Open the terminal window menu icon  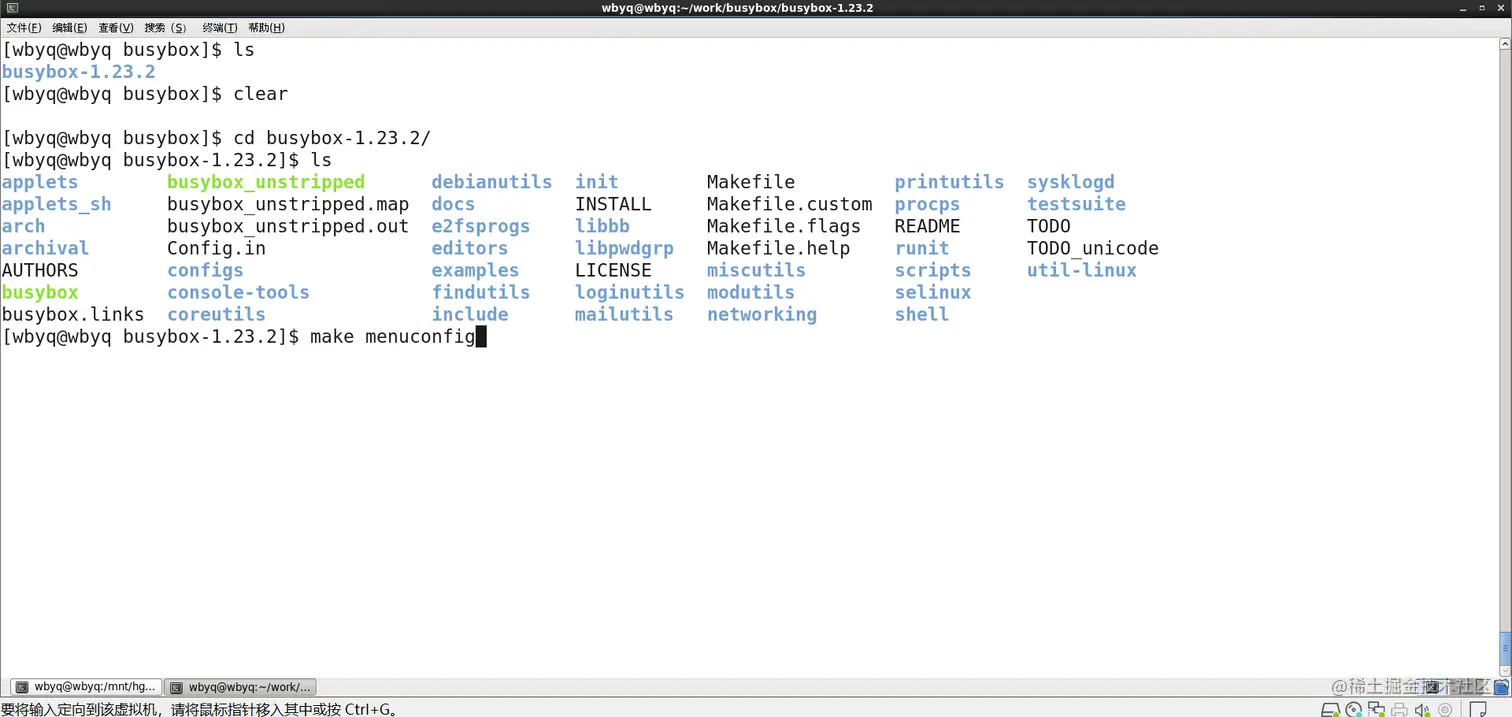click(x=11, y=8)
